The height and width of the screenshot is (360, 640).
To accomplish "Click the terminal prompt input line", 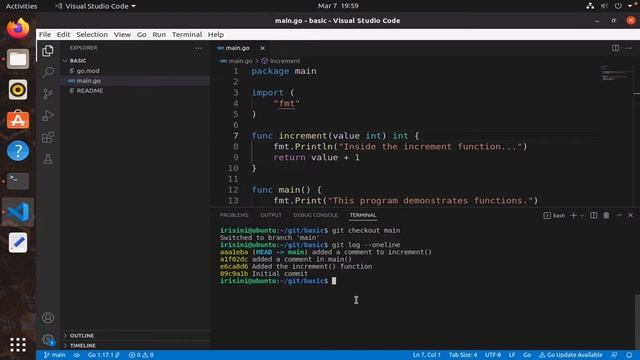I will pos(278,281).
